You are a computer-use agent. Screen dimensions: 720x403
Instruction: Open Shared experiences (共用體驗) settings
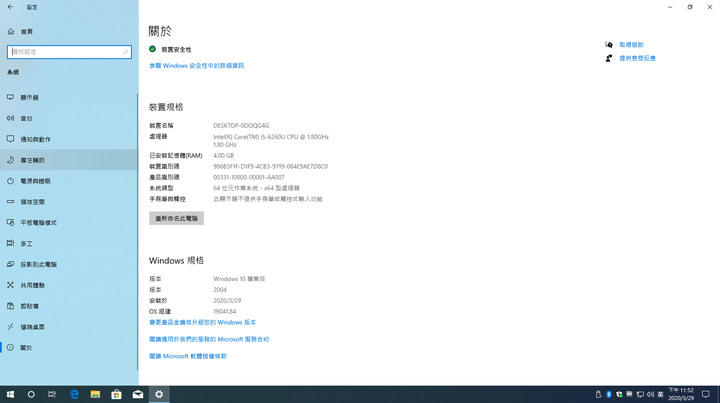tap(69, 285)
